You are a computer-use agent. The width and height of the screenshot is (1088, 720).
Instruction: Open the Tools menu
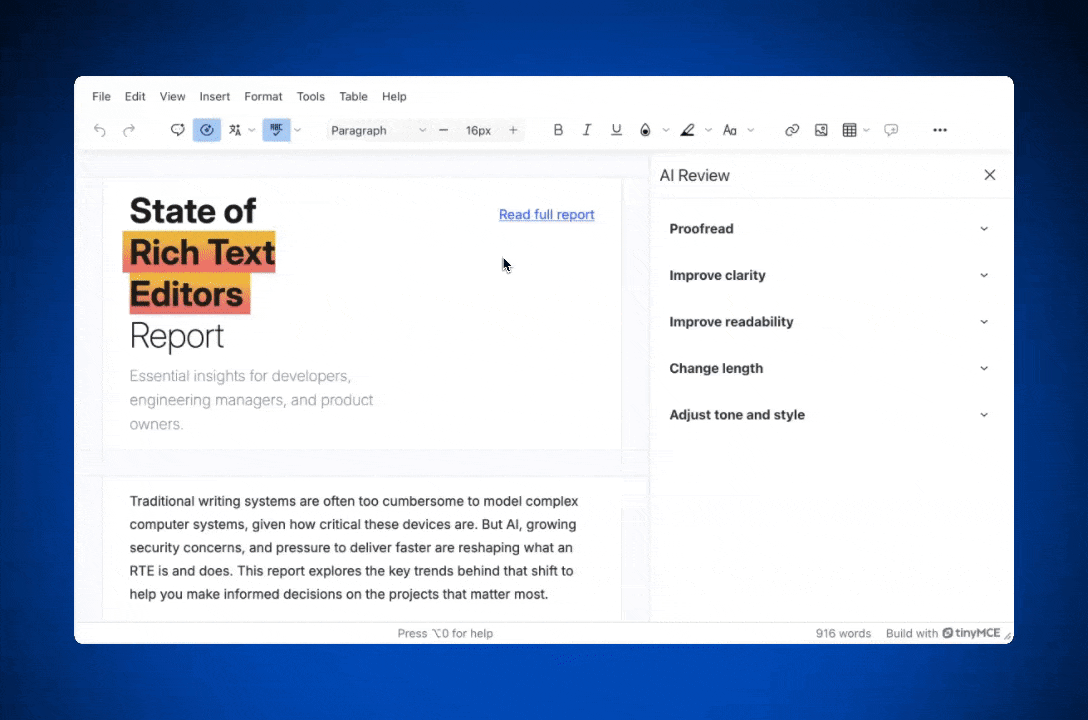click(x=311, y=96)
